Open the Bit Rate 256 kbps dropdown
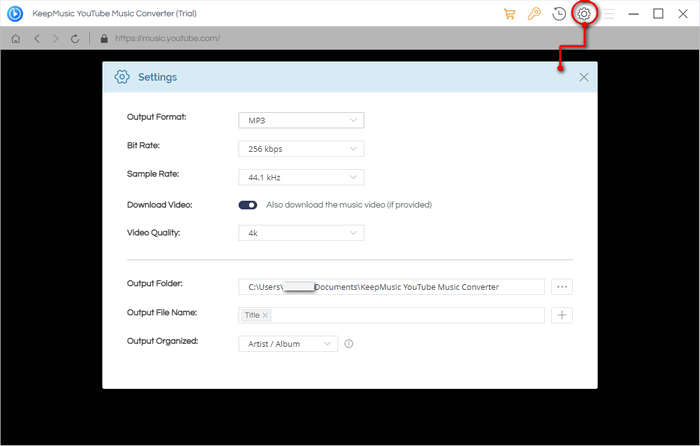Viewport: 700px width, 446px height. pyautogui.click(x=301, y=149)
